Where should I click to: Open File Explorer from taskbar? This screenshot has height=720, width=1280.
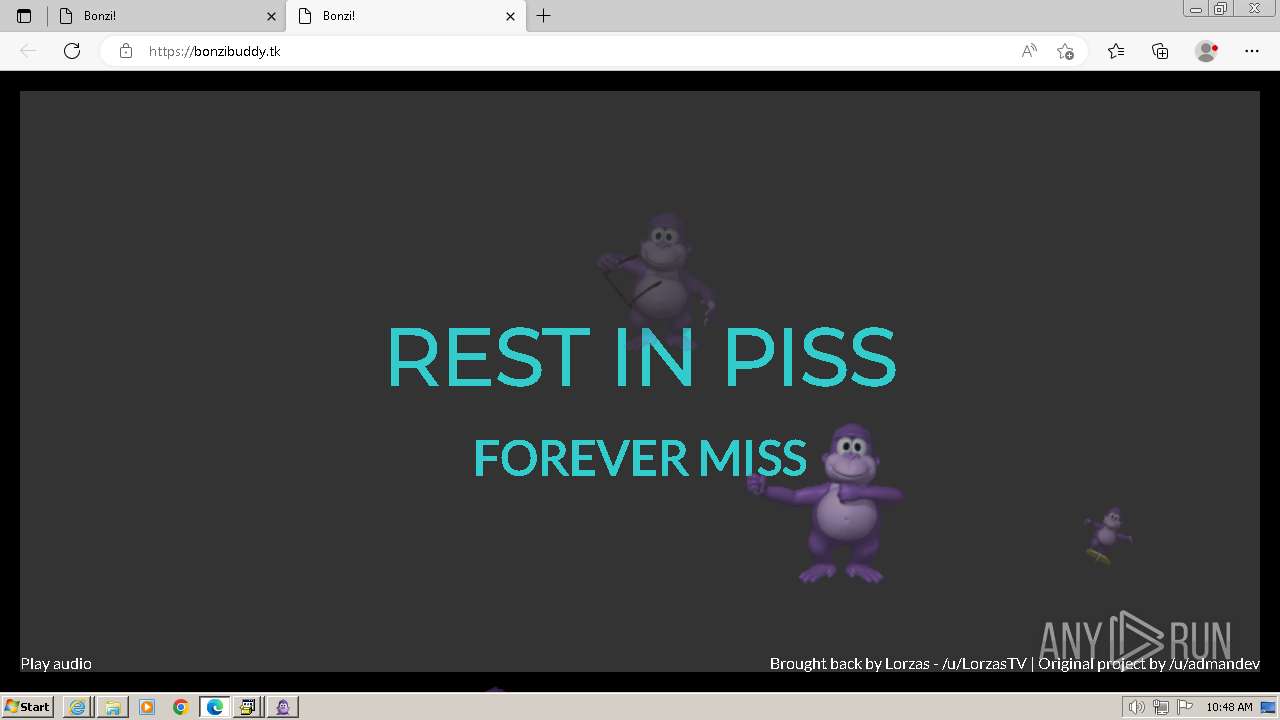[112, 707]
